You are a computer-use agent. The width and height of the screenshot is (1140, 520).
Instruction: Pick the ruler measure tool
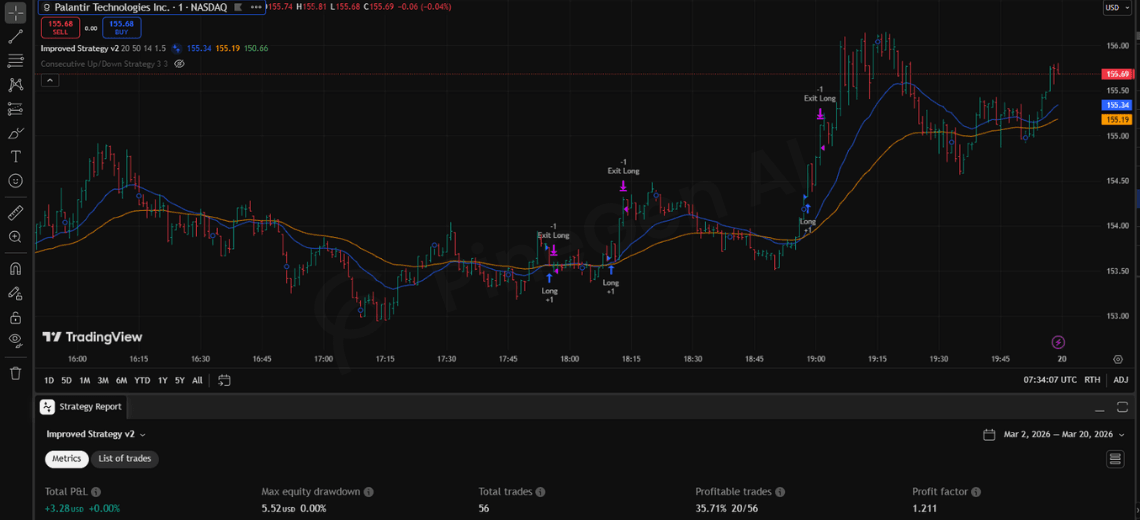tap(15, 213)
